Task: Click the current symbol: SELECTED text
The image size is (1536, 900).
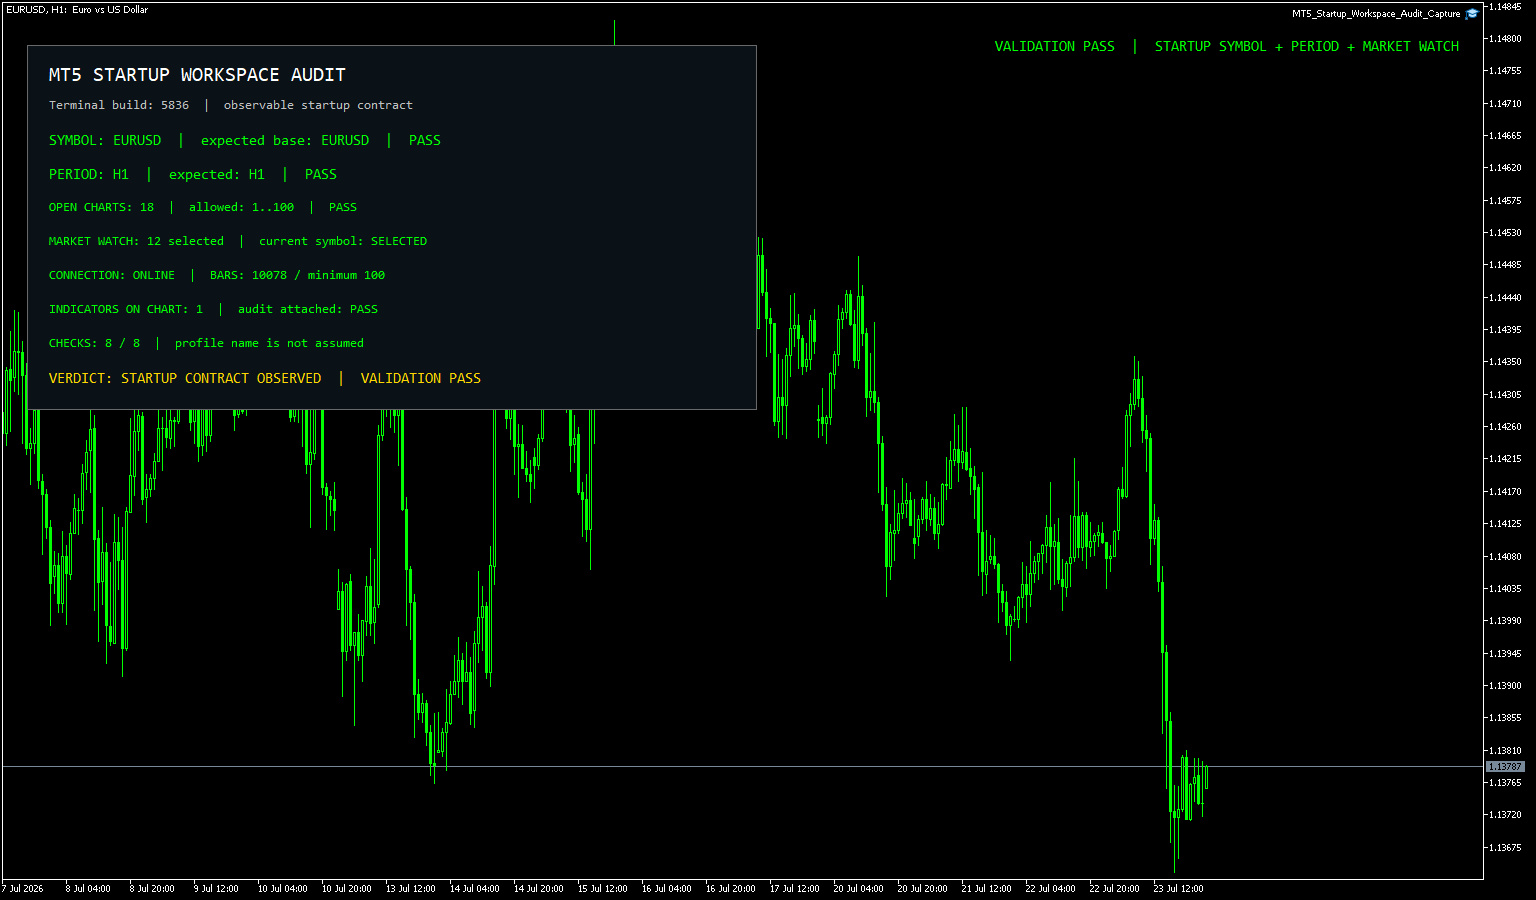Action: point(343,242)
